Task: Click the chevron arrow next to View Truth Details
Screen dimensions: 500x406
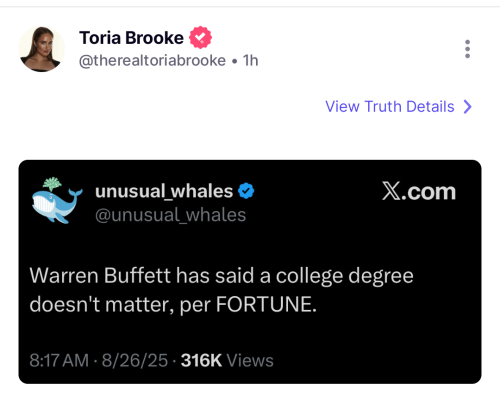Action: 468,107
